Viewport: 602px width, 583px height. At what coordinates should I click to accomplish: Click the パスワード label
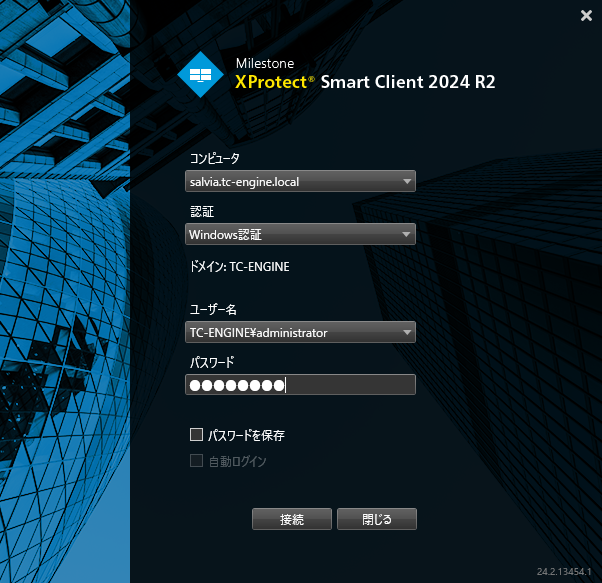[x=212, y=362]
